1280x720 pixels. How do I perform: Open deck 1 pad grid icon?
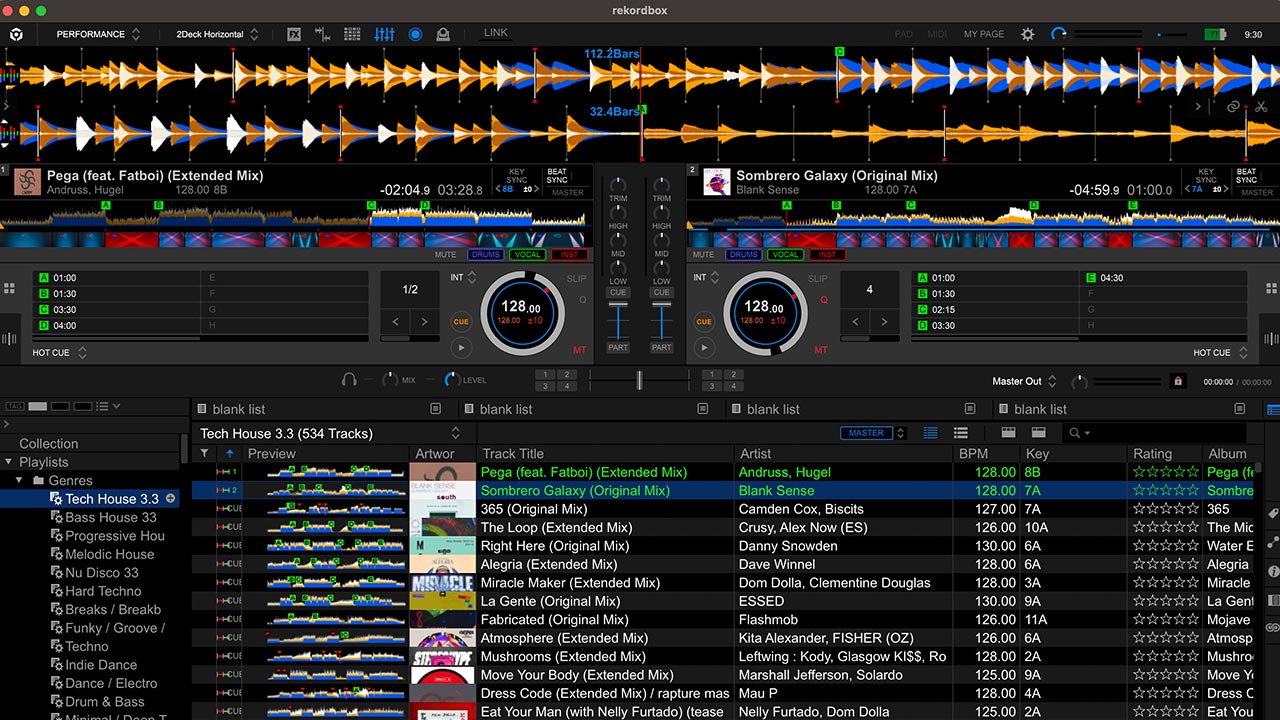9,288
